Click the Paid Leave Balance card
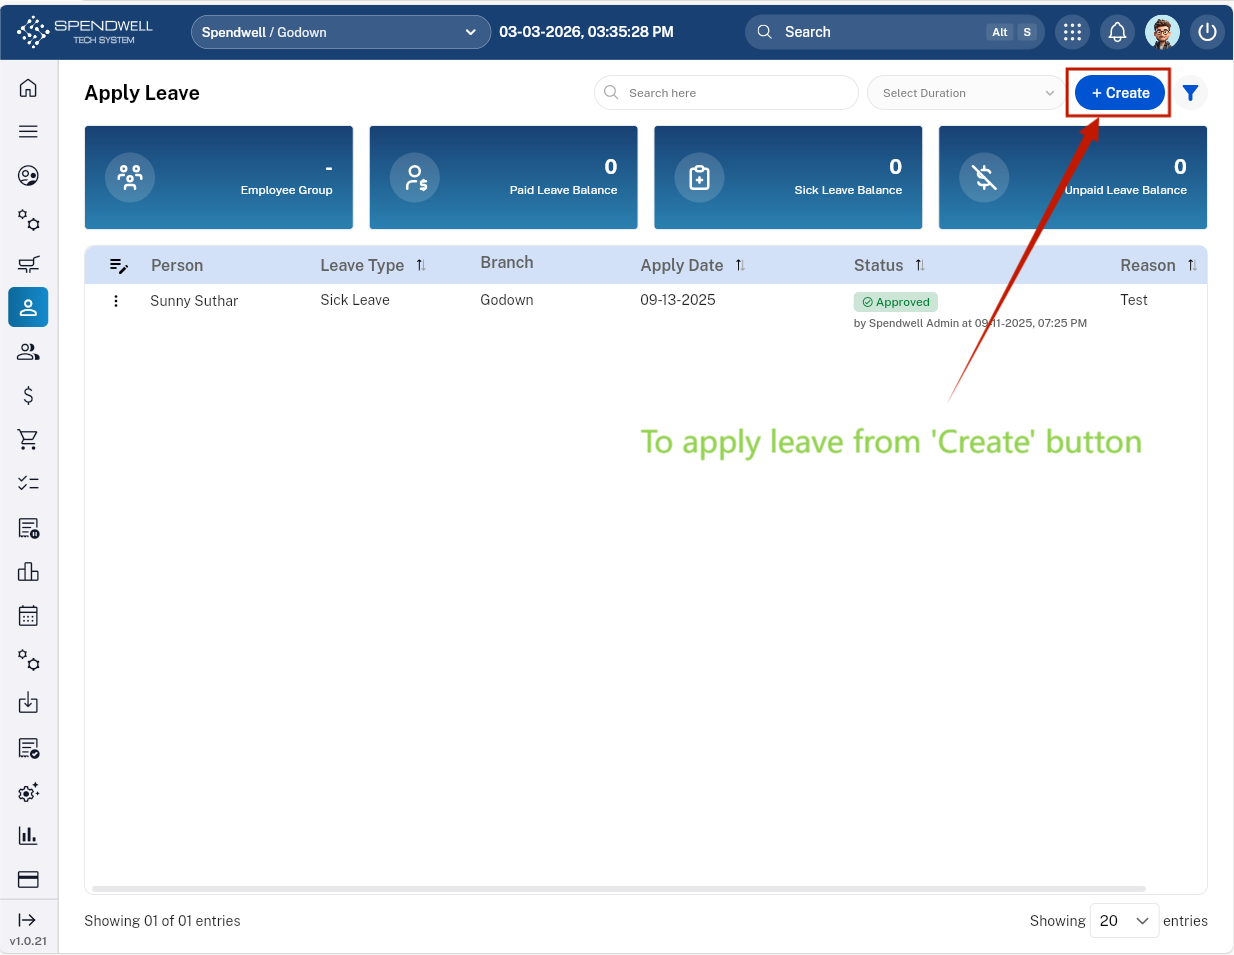The image size is (1234, 955). point(504,178)
